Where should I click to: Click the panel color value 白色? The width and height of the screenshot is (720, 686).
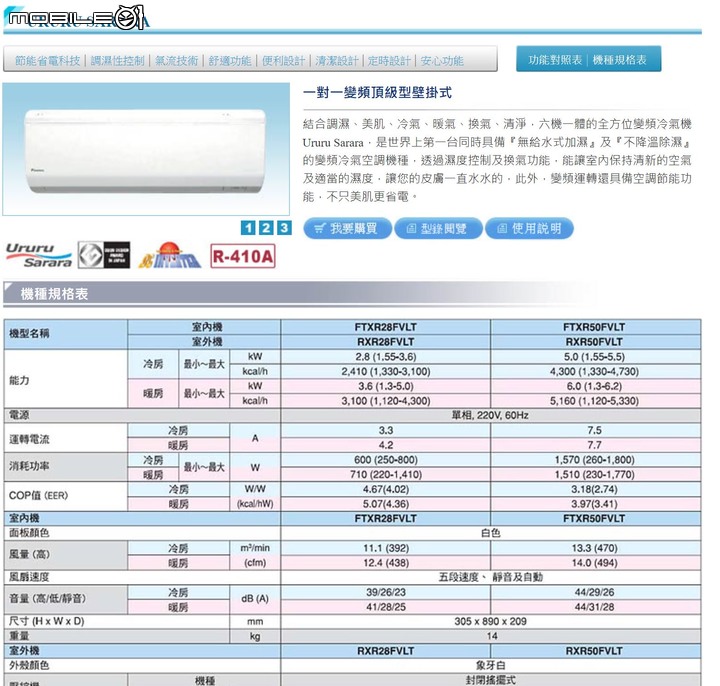(x=490, y=533)
